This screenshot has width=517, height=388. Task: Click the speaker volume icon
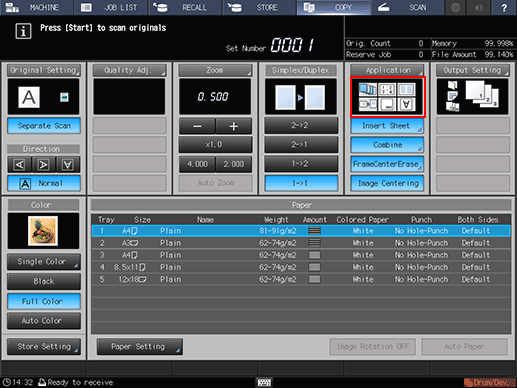tap(479, 7)
